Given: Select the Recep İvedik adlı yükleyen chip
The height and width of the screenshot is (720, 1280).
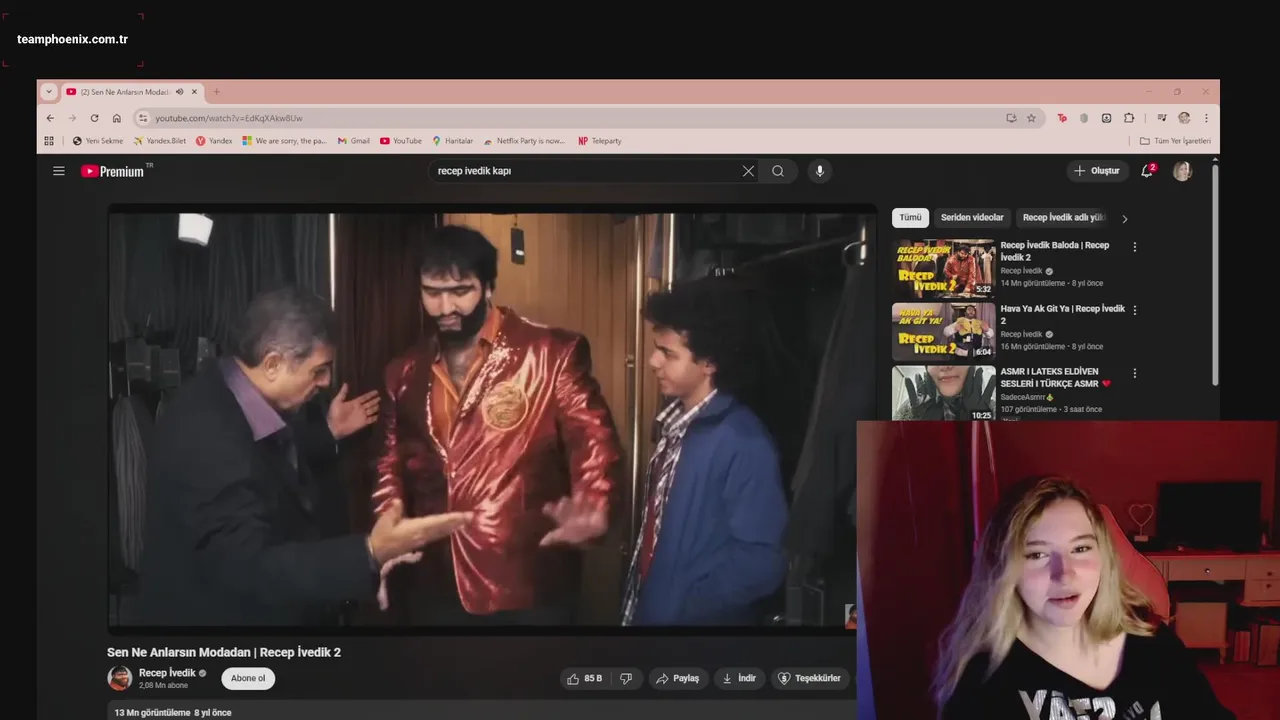Looking at the screenshot, I should [x=1062, y=218].
